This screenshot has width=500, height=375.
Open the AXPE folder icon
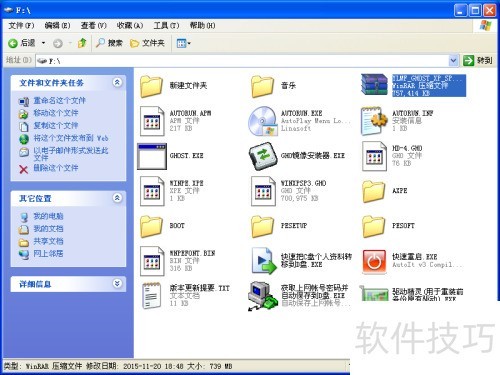373,191
